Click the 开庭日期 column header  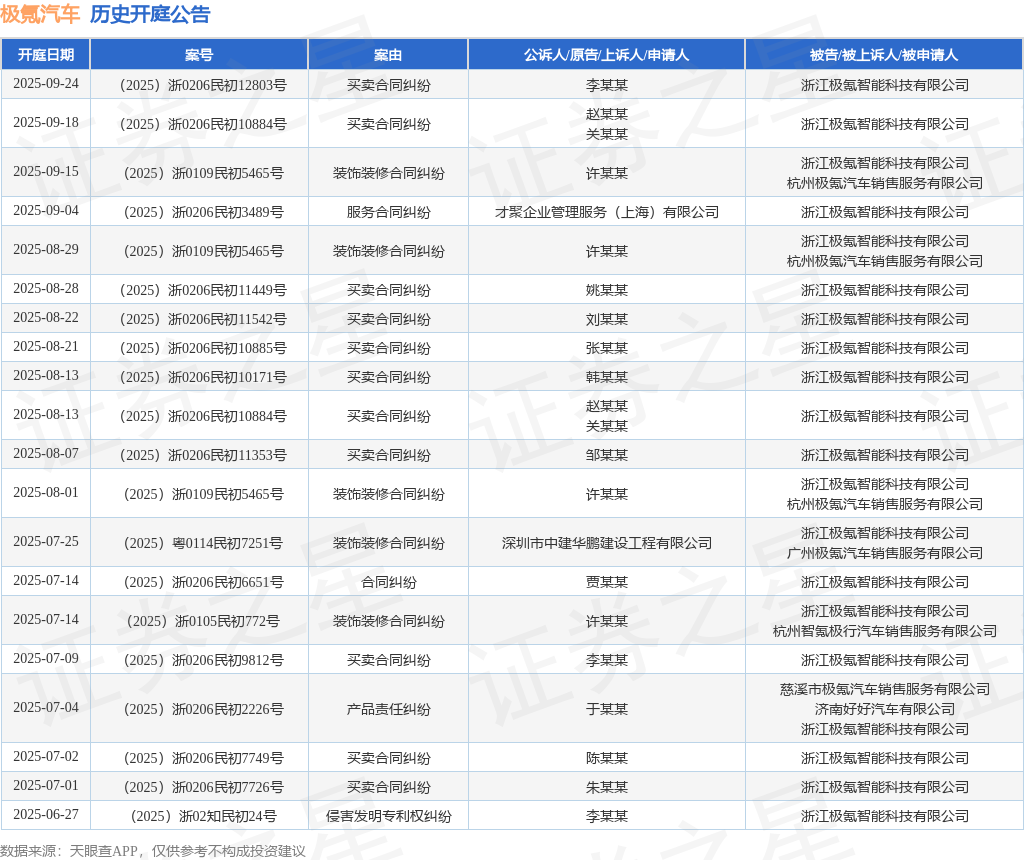tap(46, 55)
